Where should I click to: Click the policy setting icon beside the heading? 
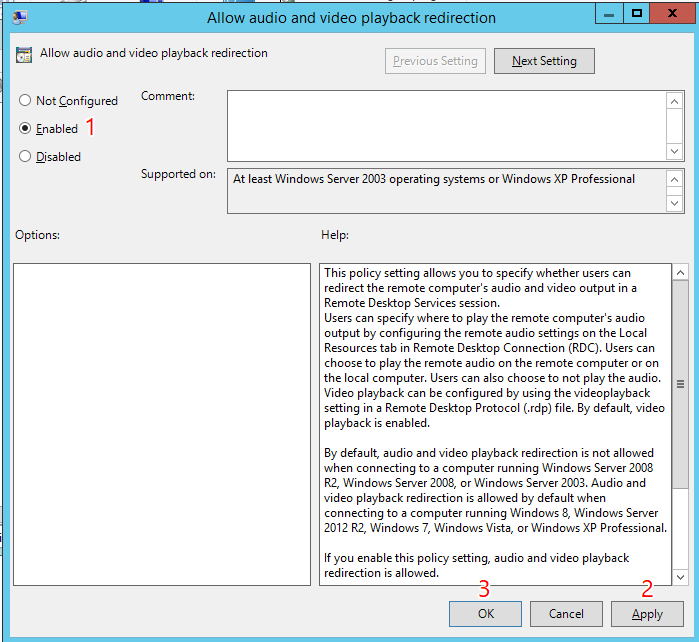click(x=24, y=55)
